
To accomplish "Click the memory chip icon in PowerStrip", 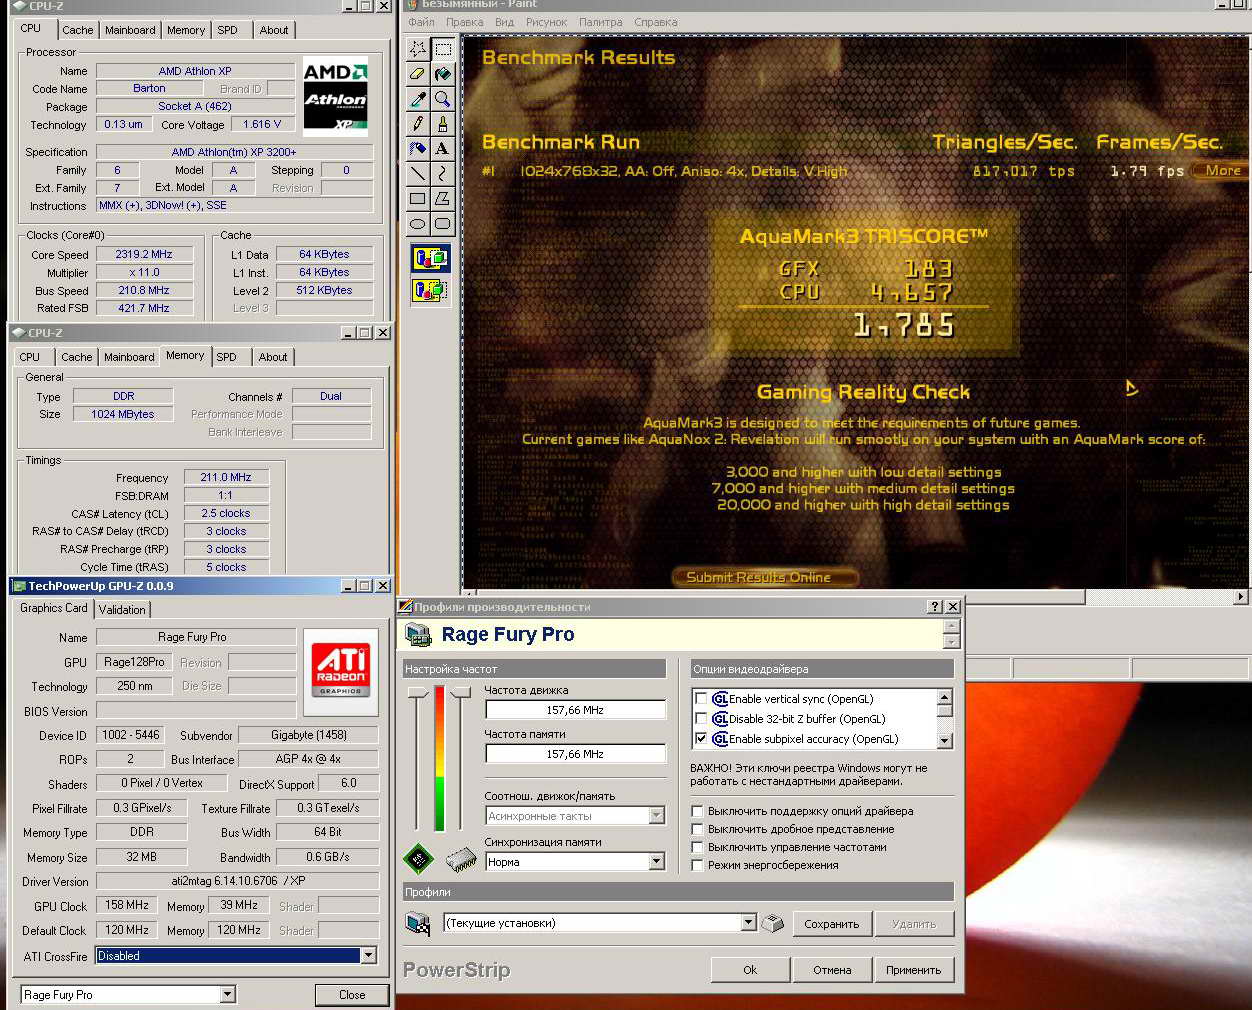I will tap(460, 859).
